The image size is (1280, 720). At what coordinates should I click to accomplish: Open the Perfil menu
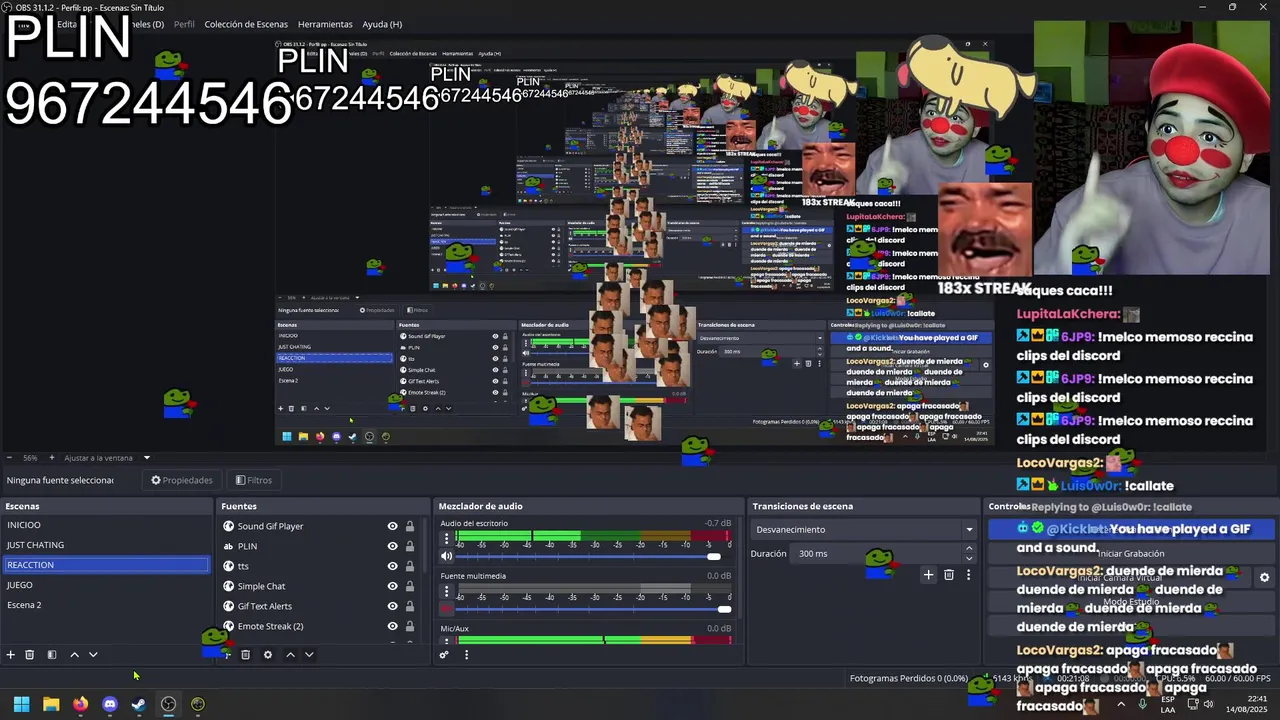click(184, 24)
